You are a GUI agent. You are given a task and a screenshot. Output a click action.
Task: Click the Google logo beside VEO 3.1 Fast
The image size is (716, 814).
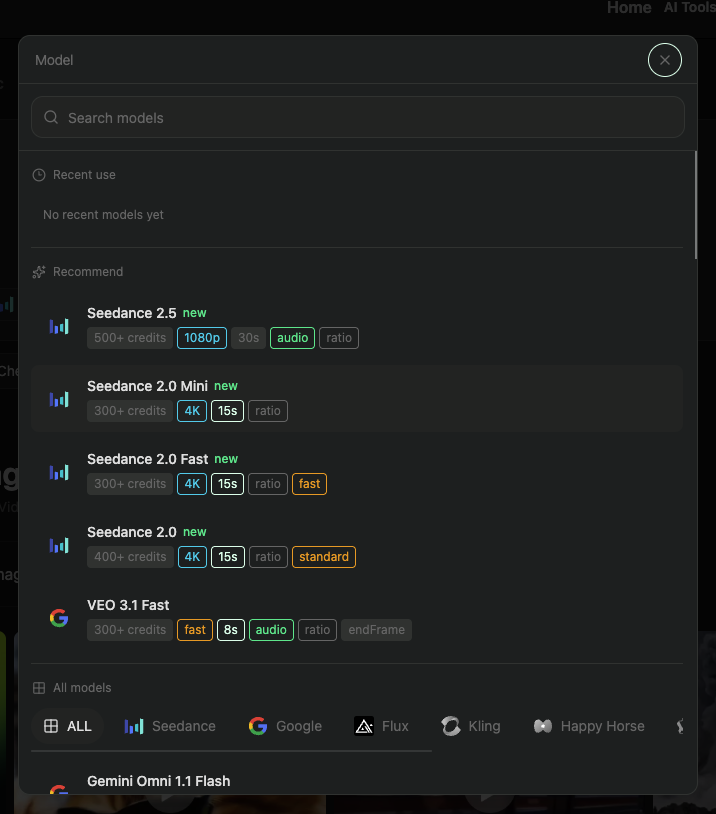59,618
